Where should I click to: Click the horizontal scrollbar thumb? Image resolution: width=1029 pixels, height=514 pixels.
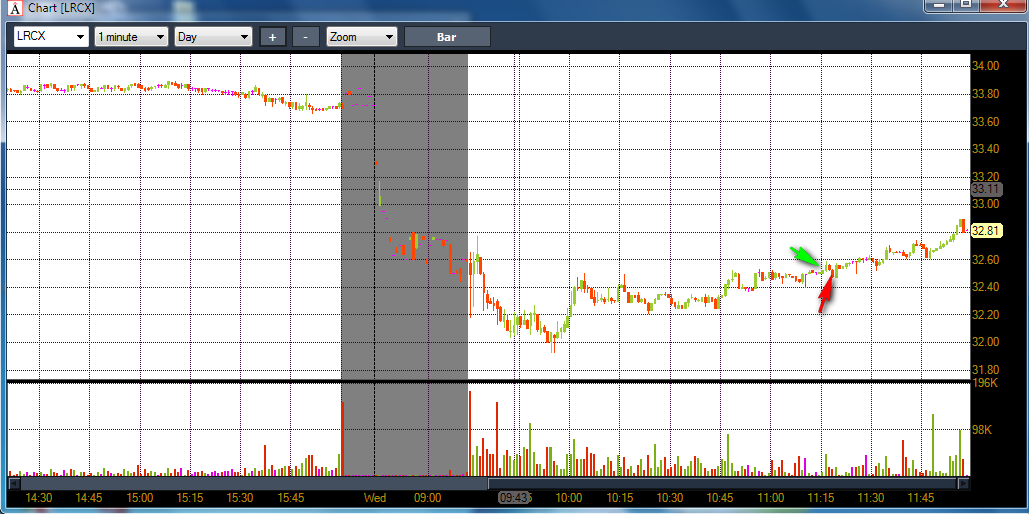723,483
